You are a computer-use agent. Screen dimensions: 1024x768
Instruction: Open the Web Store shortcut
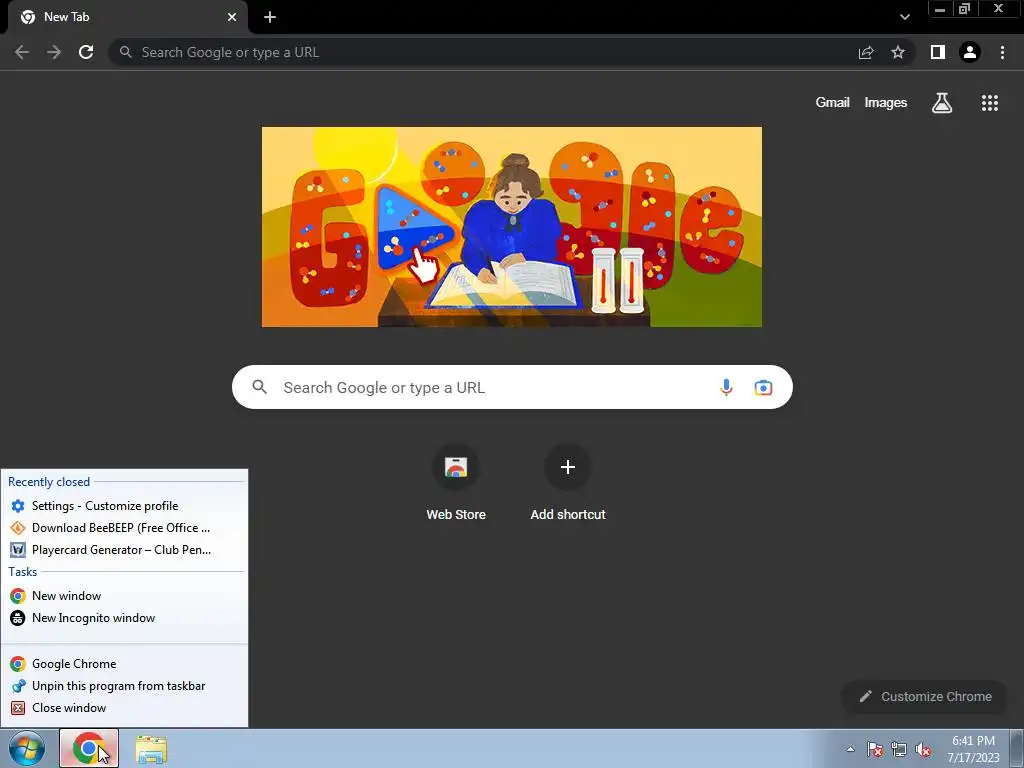click(x=456, y=483)
